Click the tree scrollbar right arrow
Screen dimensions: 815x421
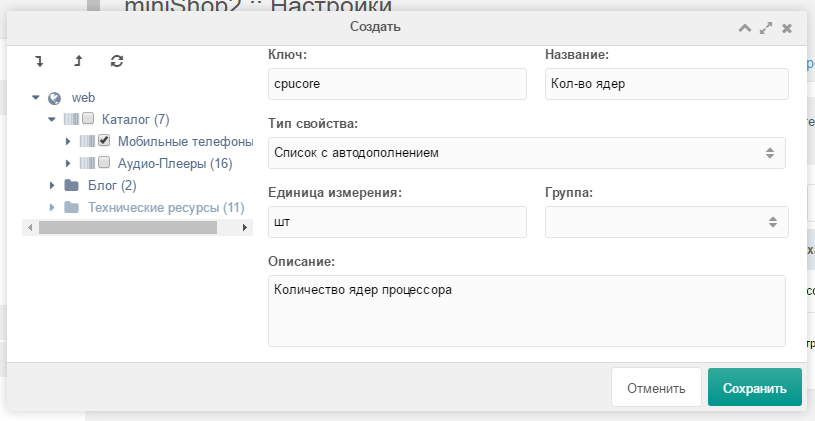[x=245, y=227]
